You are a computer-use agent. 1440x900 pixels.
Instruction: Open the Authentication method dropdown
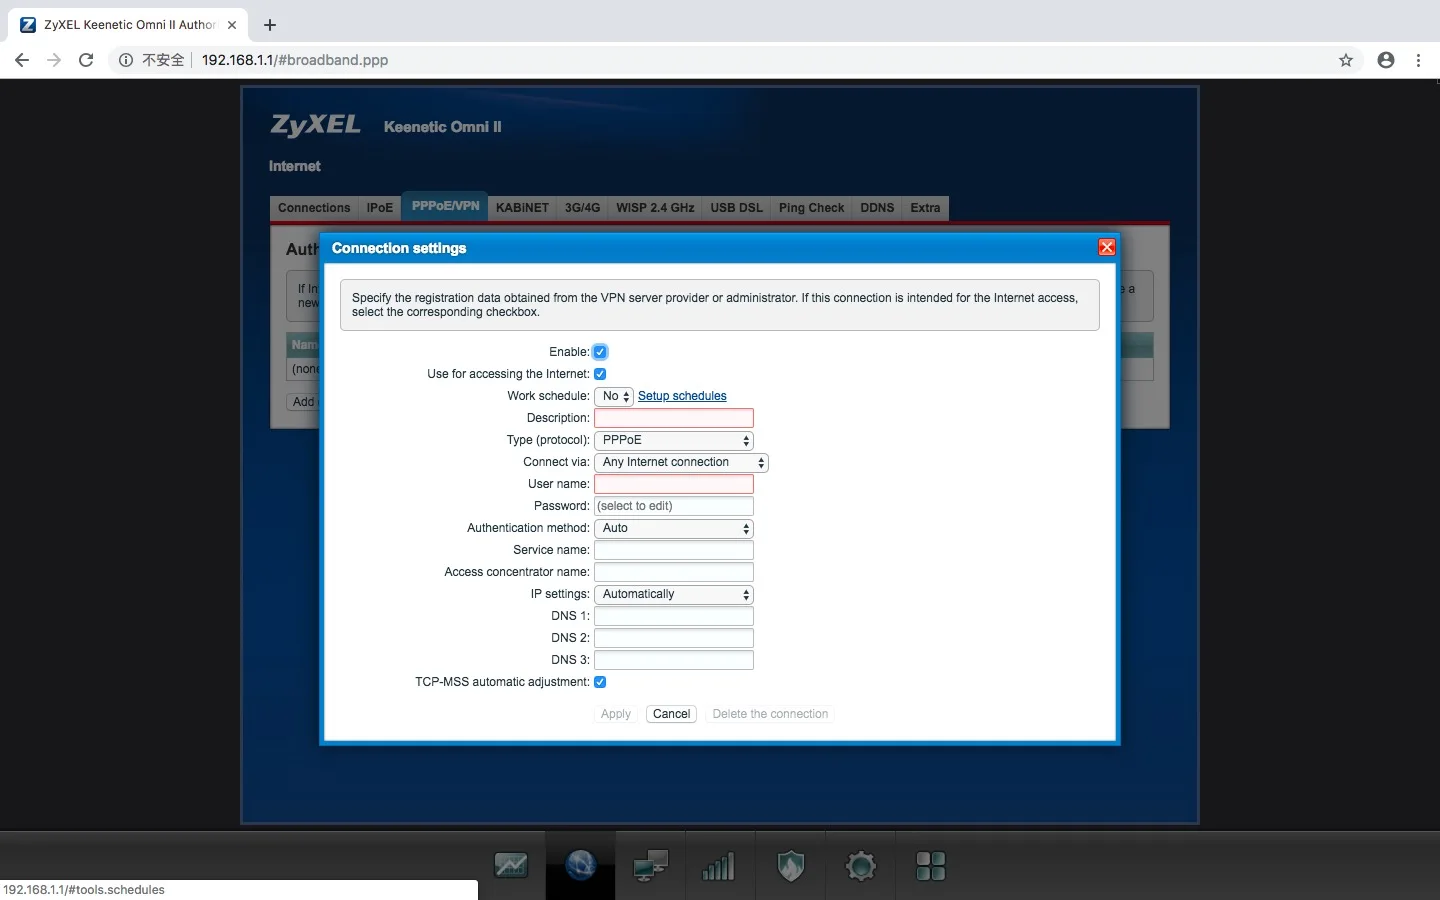[x=674, y=528]
